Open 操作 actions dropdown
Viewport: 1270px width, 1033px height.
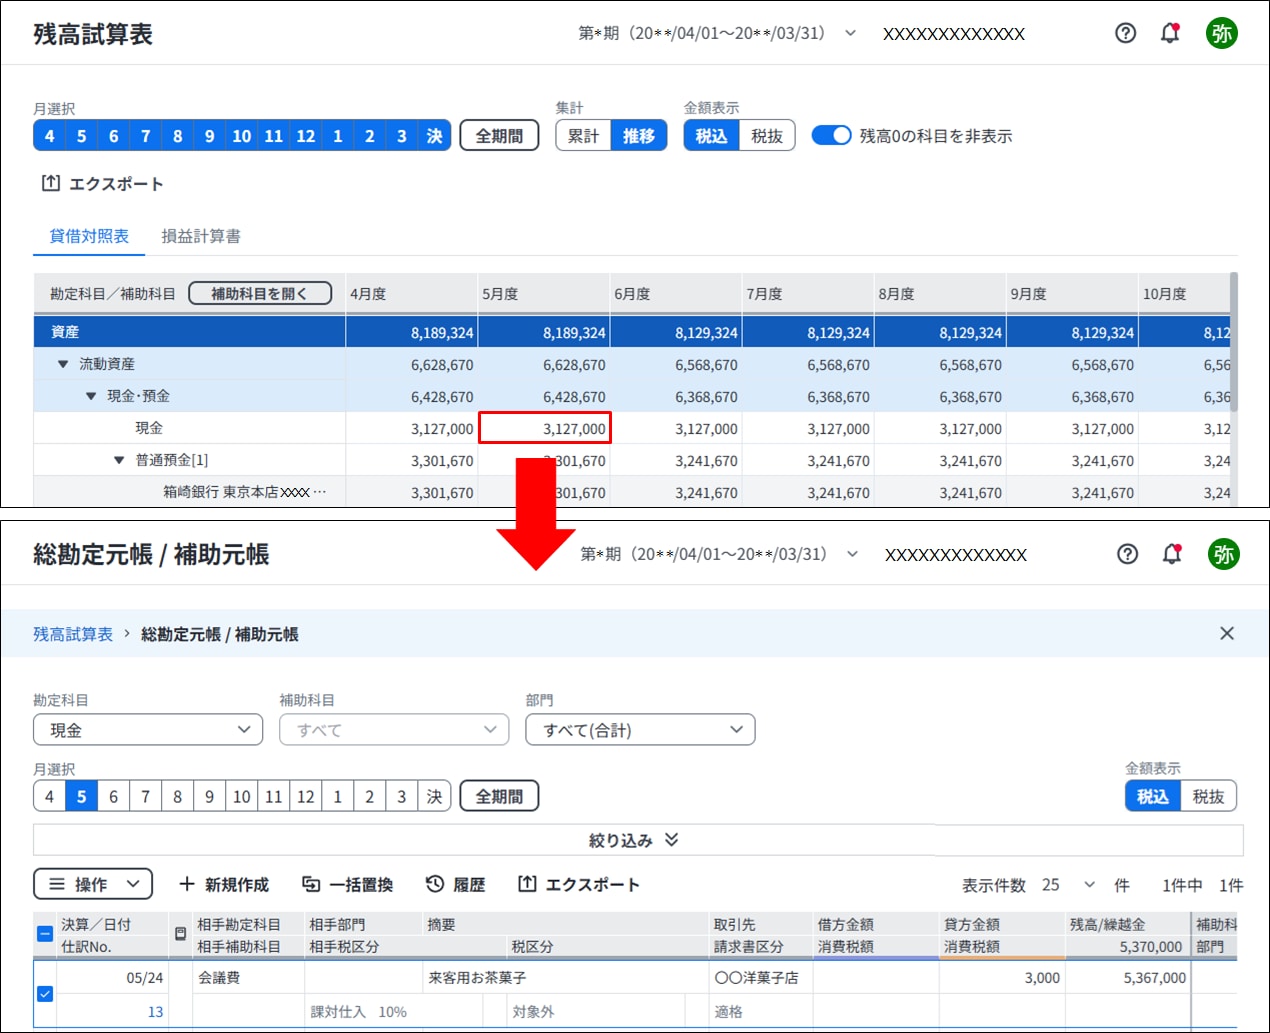click(93, 884)
